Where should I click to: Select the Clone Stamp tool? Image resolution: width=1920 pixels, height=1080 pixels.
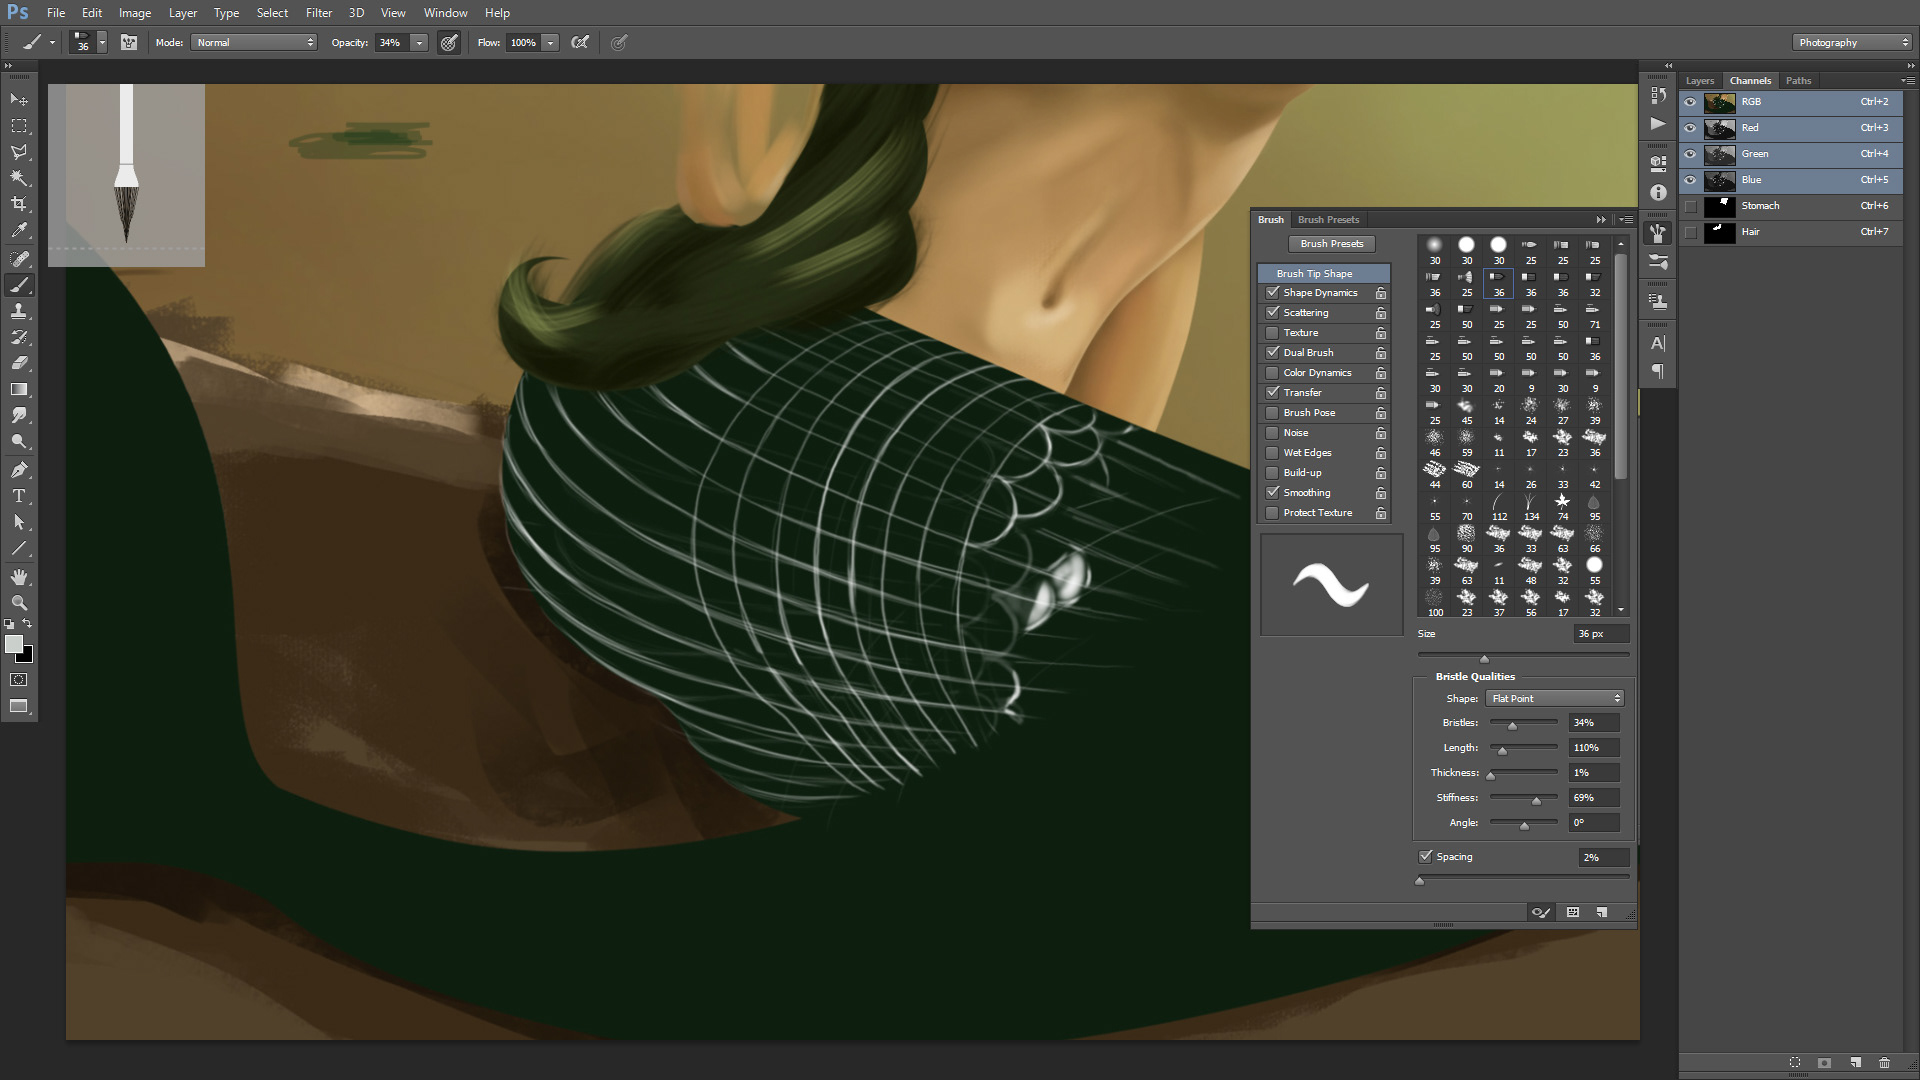pos(19,311)
